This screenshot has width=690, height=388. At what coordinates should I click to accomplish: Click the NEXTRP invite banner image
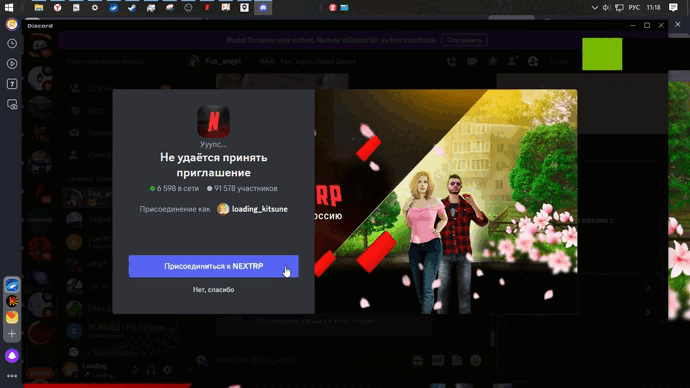click(446, 201)
